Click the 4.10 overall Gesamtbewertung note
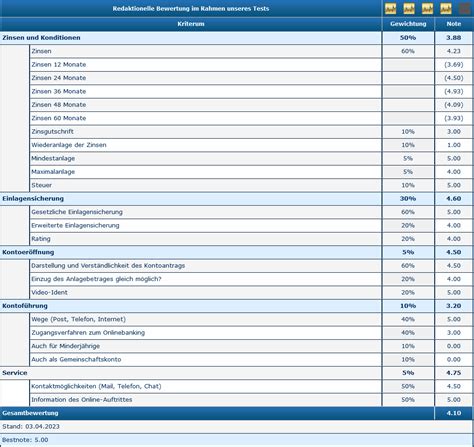 tap(454, 413)
